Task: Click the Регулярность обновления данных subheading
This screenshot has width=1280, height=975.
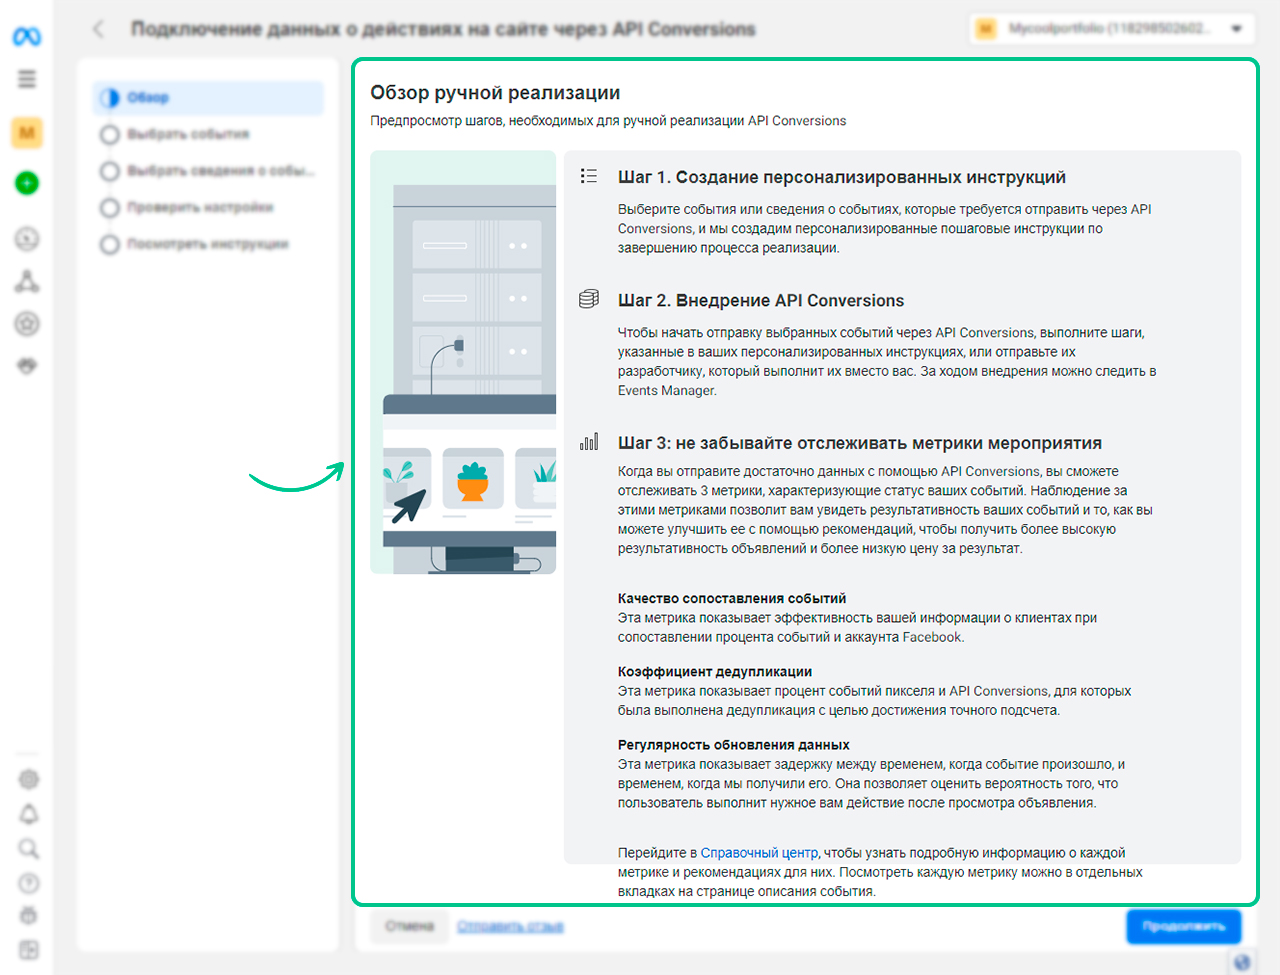Action: pyautogui.click(x=734, y=744)
